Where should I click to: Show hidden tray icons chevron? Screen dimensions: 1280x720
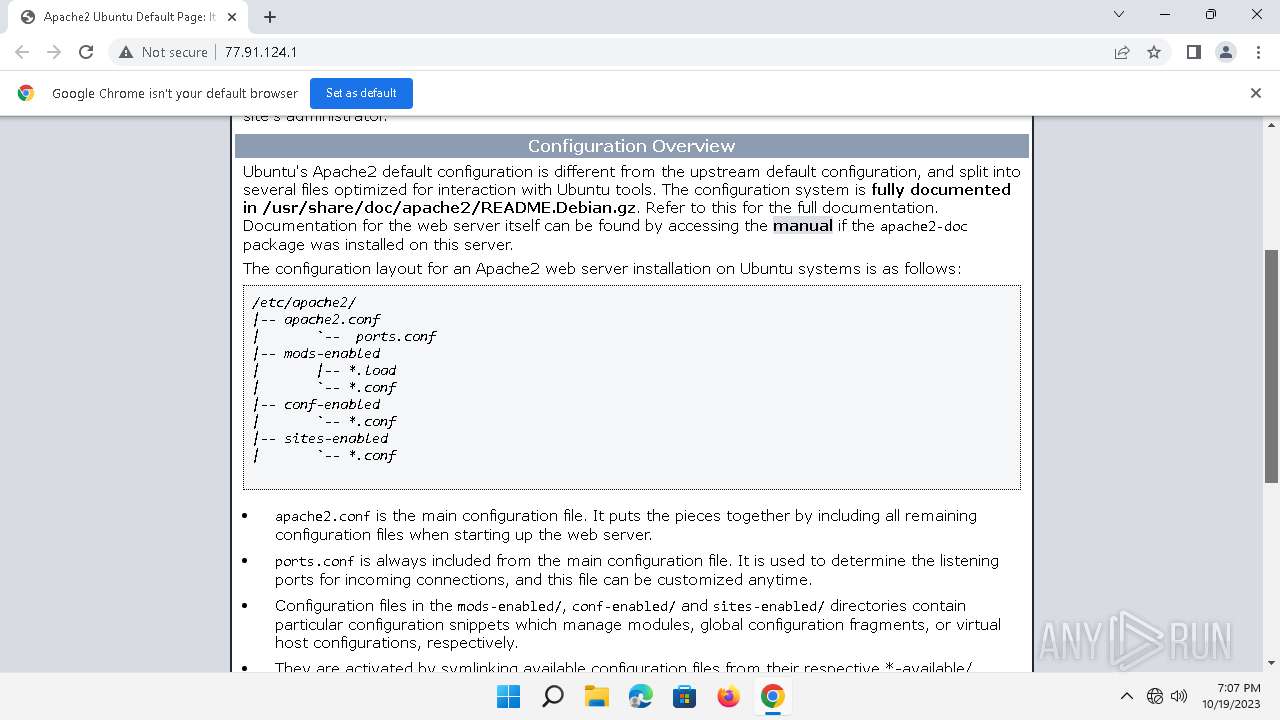tap(1127, 697)
